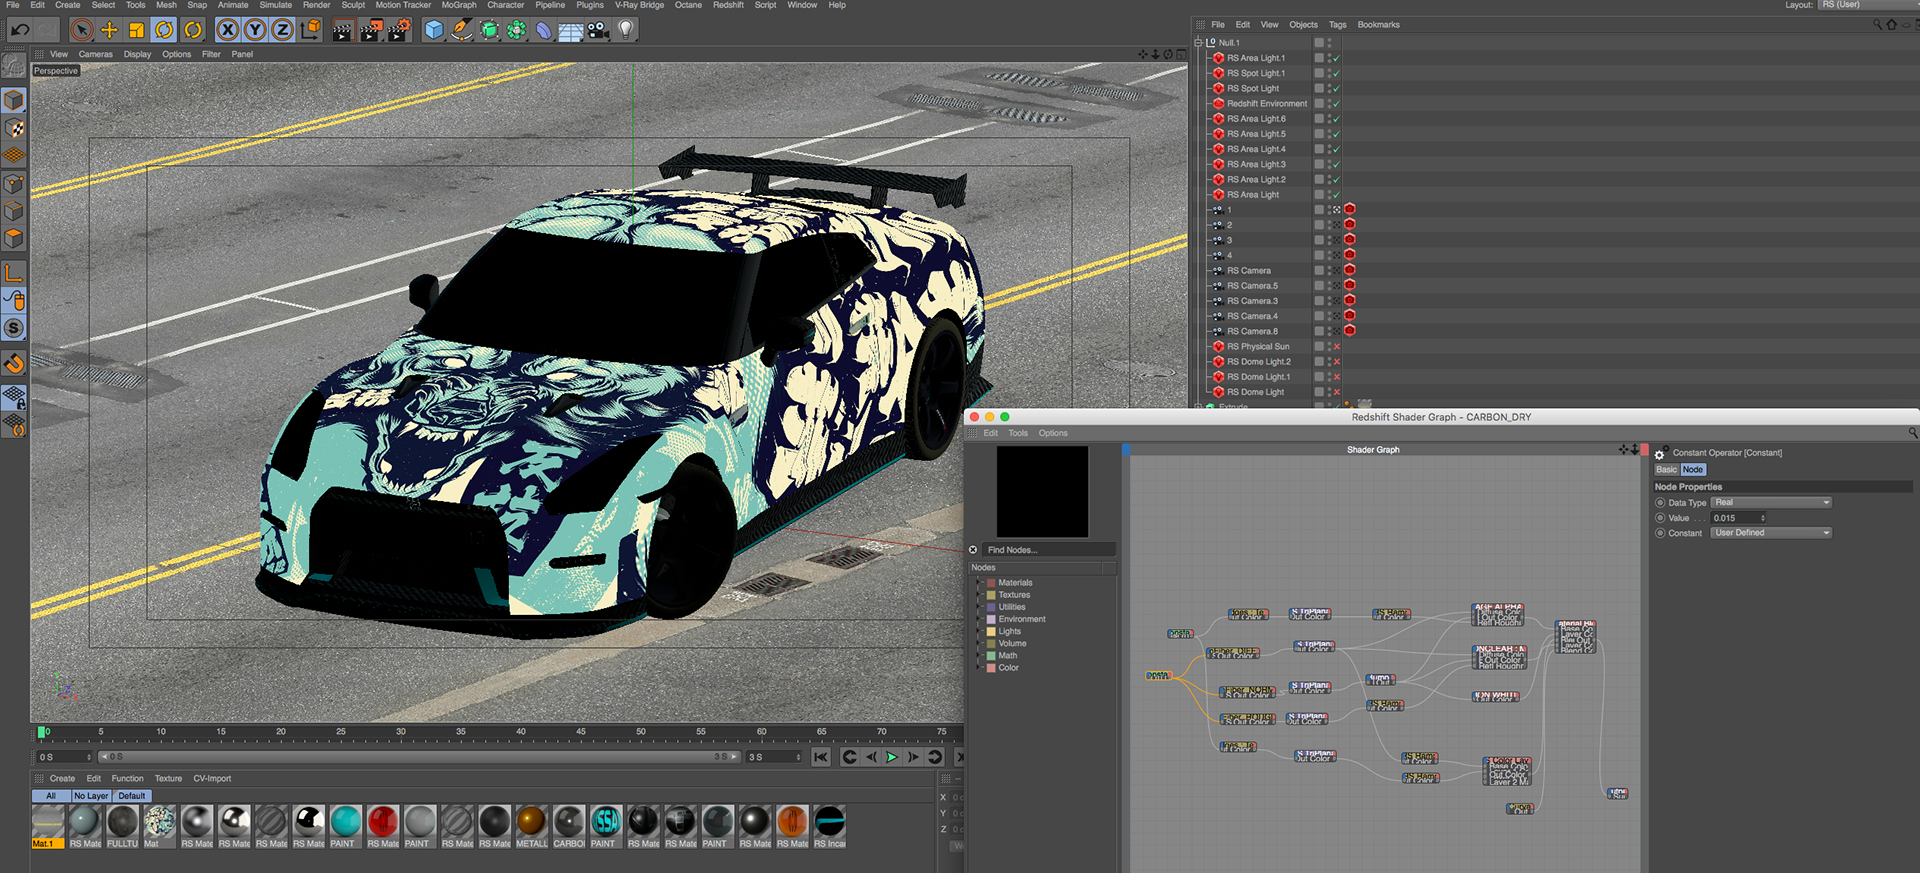Open Tools menu in Shader Graph window
Image resolution: width=1920 pixels, height=873 pixels.
tap(1018, 433)
